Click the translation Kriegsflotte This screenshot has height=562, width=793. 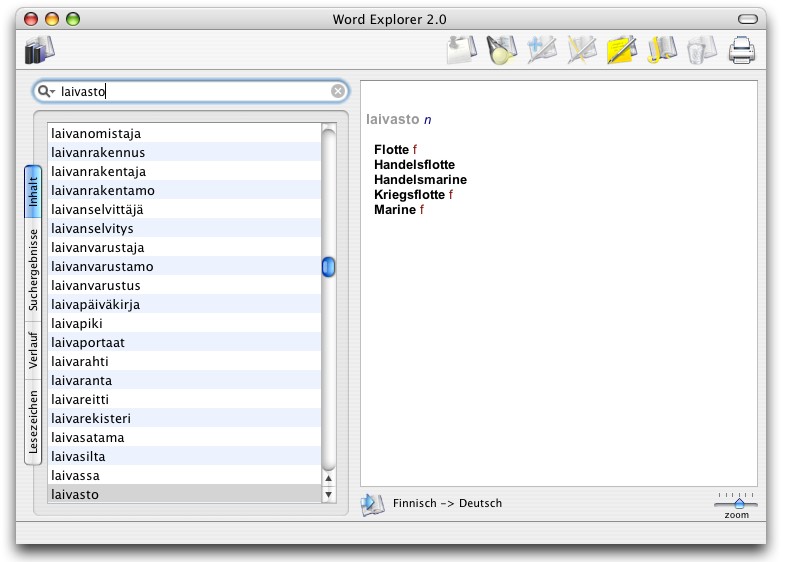[x=409, y=195]
